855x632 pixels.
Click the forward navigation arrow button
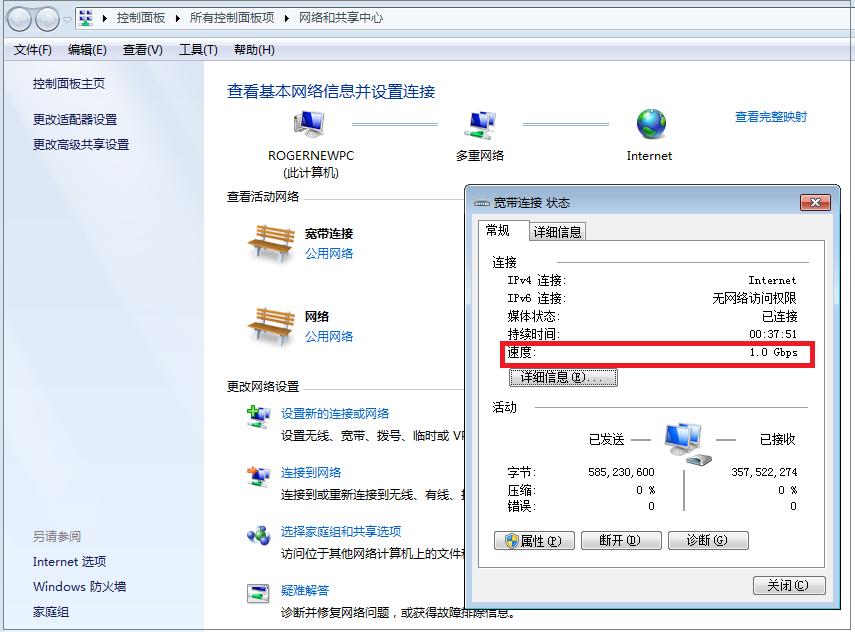(x=47, y=19)
